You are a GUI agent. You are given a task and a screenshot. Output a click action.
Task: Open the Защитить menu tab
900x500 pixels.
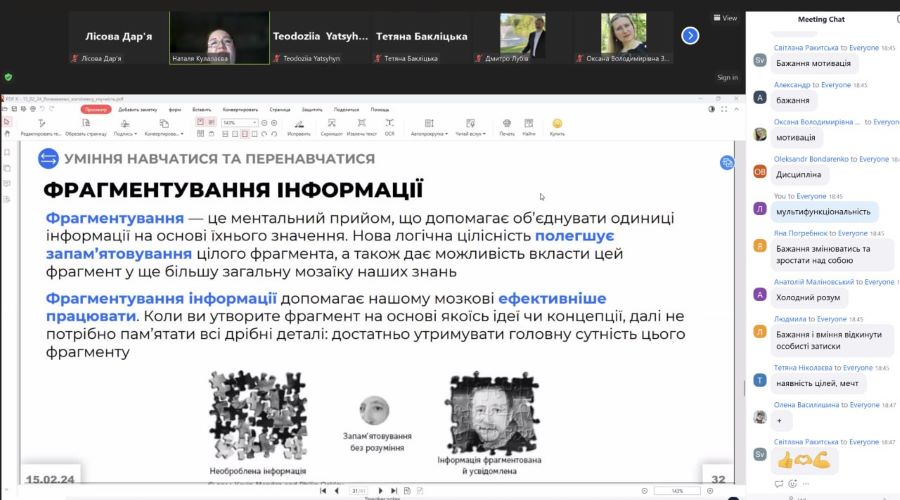pyautogui.click(x=312, y=109)
